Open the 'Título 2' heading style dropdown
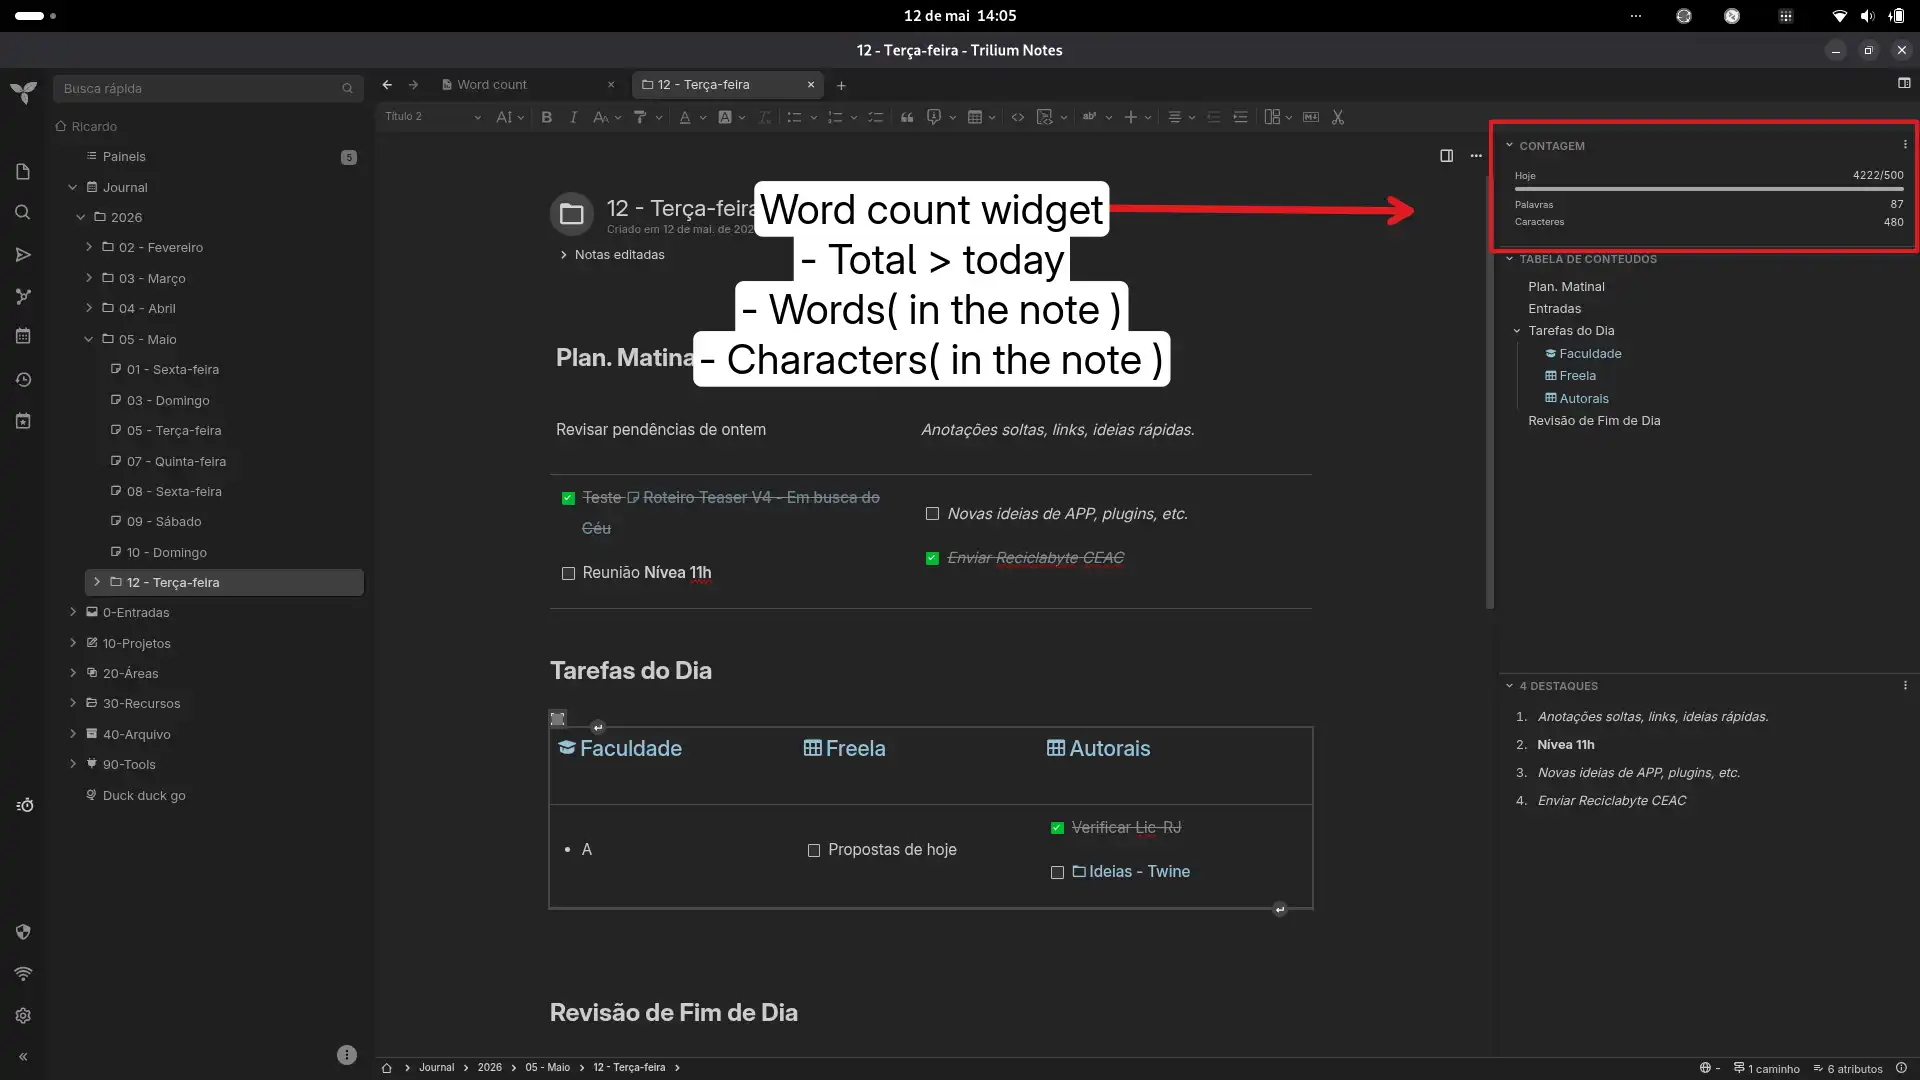This screenshot has height=1080, width=1920. click(433, 118)
